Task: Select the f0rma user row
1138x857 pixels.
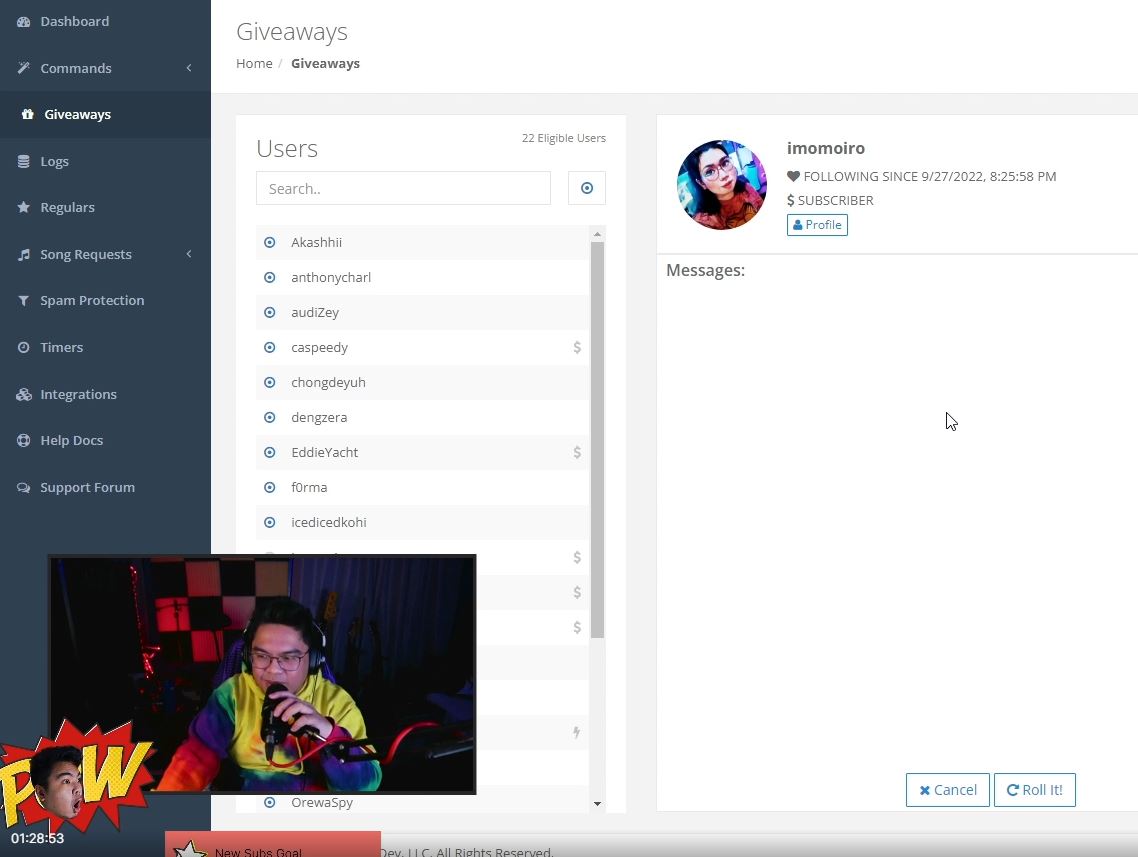Action: (422, 488)
